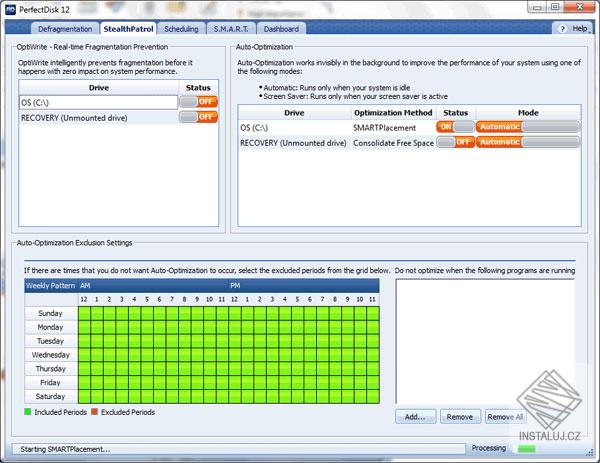600x463 pixels.
Task: Click the Drive column header in OptiWrite
Action: click(x=99, y=88)
